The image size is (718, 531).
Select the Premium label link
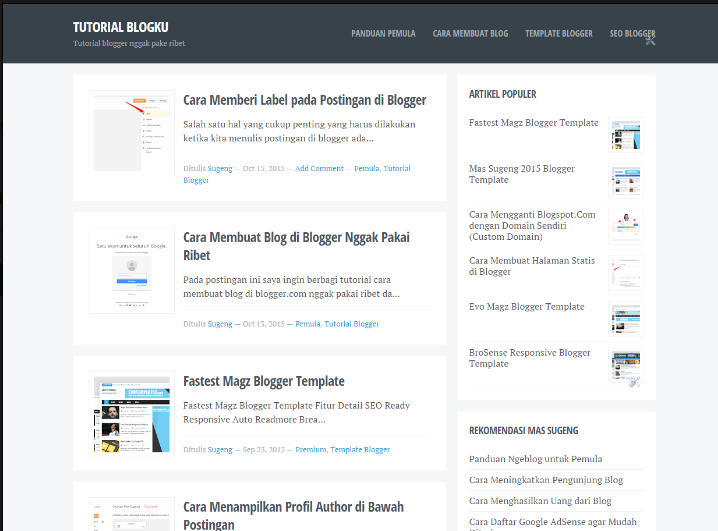tap(310, 449)
